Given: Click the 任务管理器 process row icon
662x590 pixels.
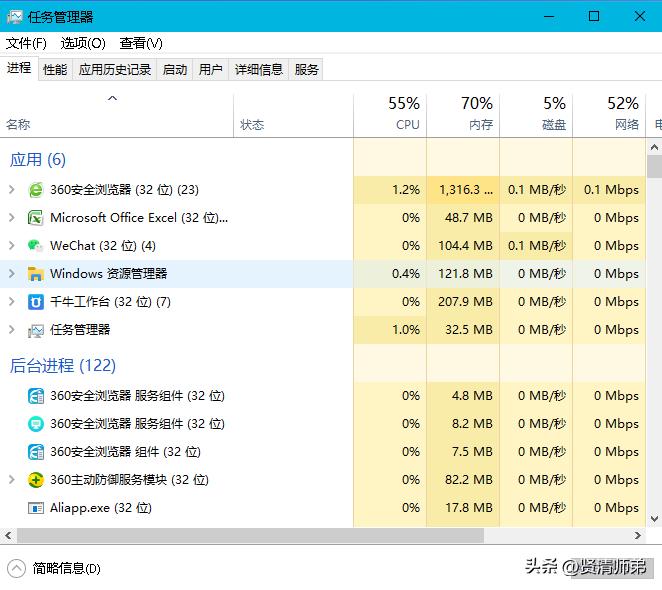Looking at the screenshot, I should click(36, 330).
